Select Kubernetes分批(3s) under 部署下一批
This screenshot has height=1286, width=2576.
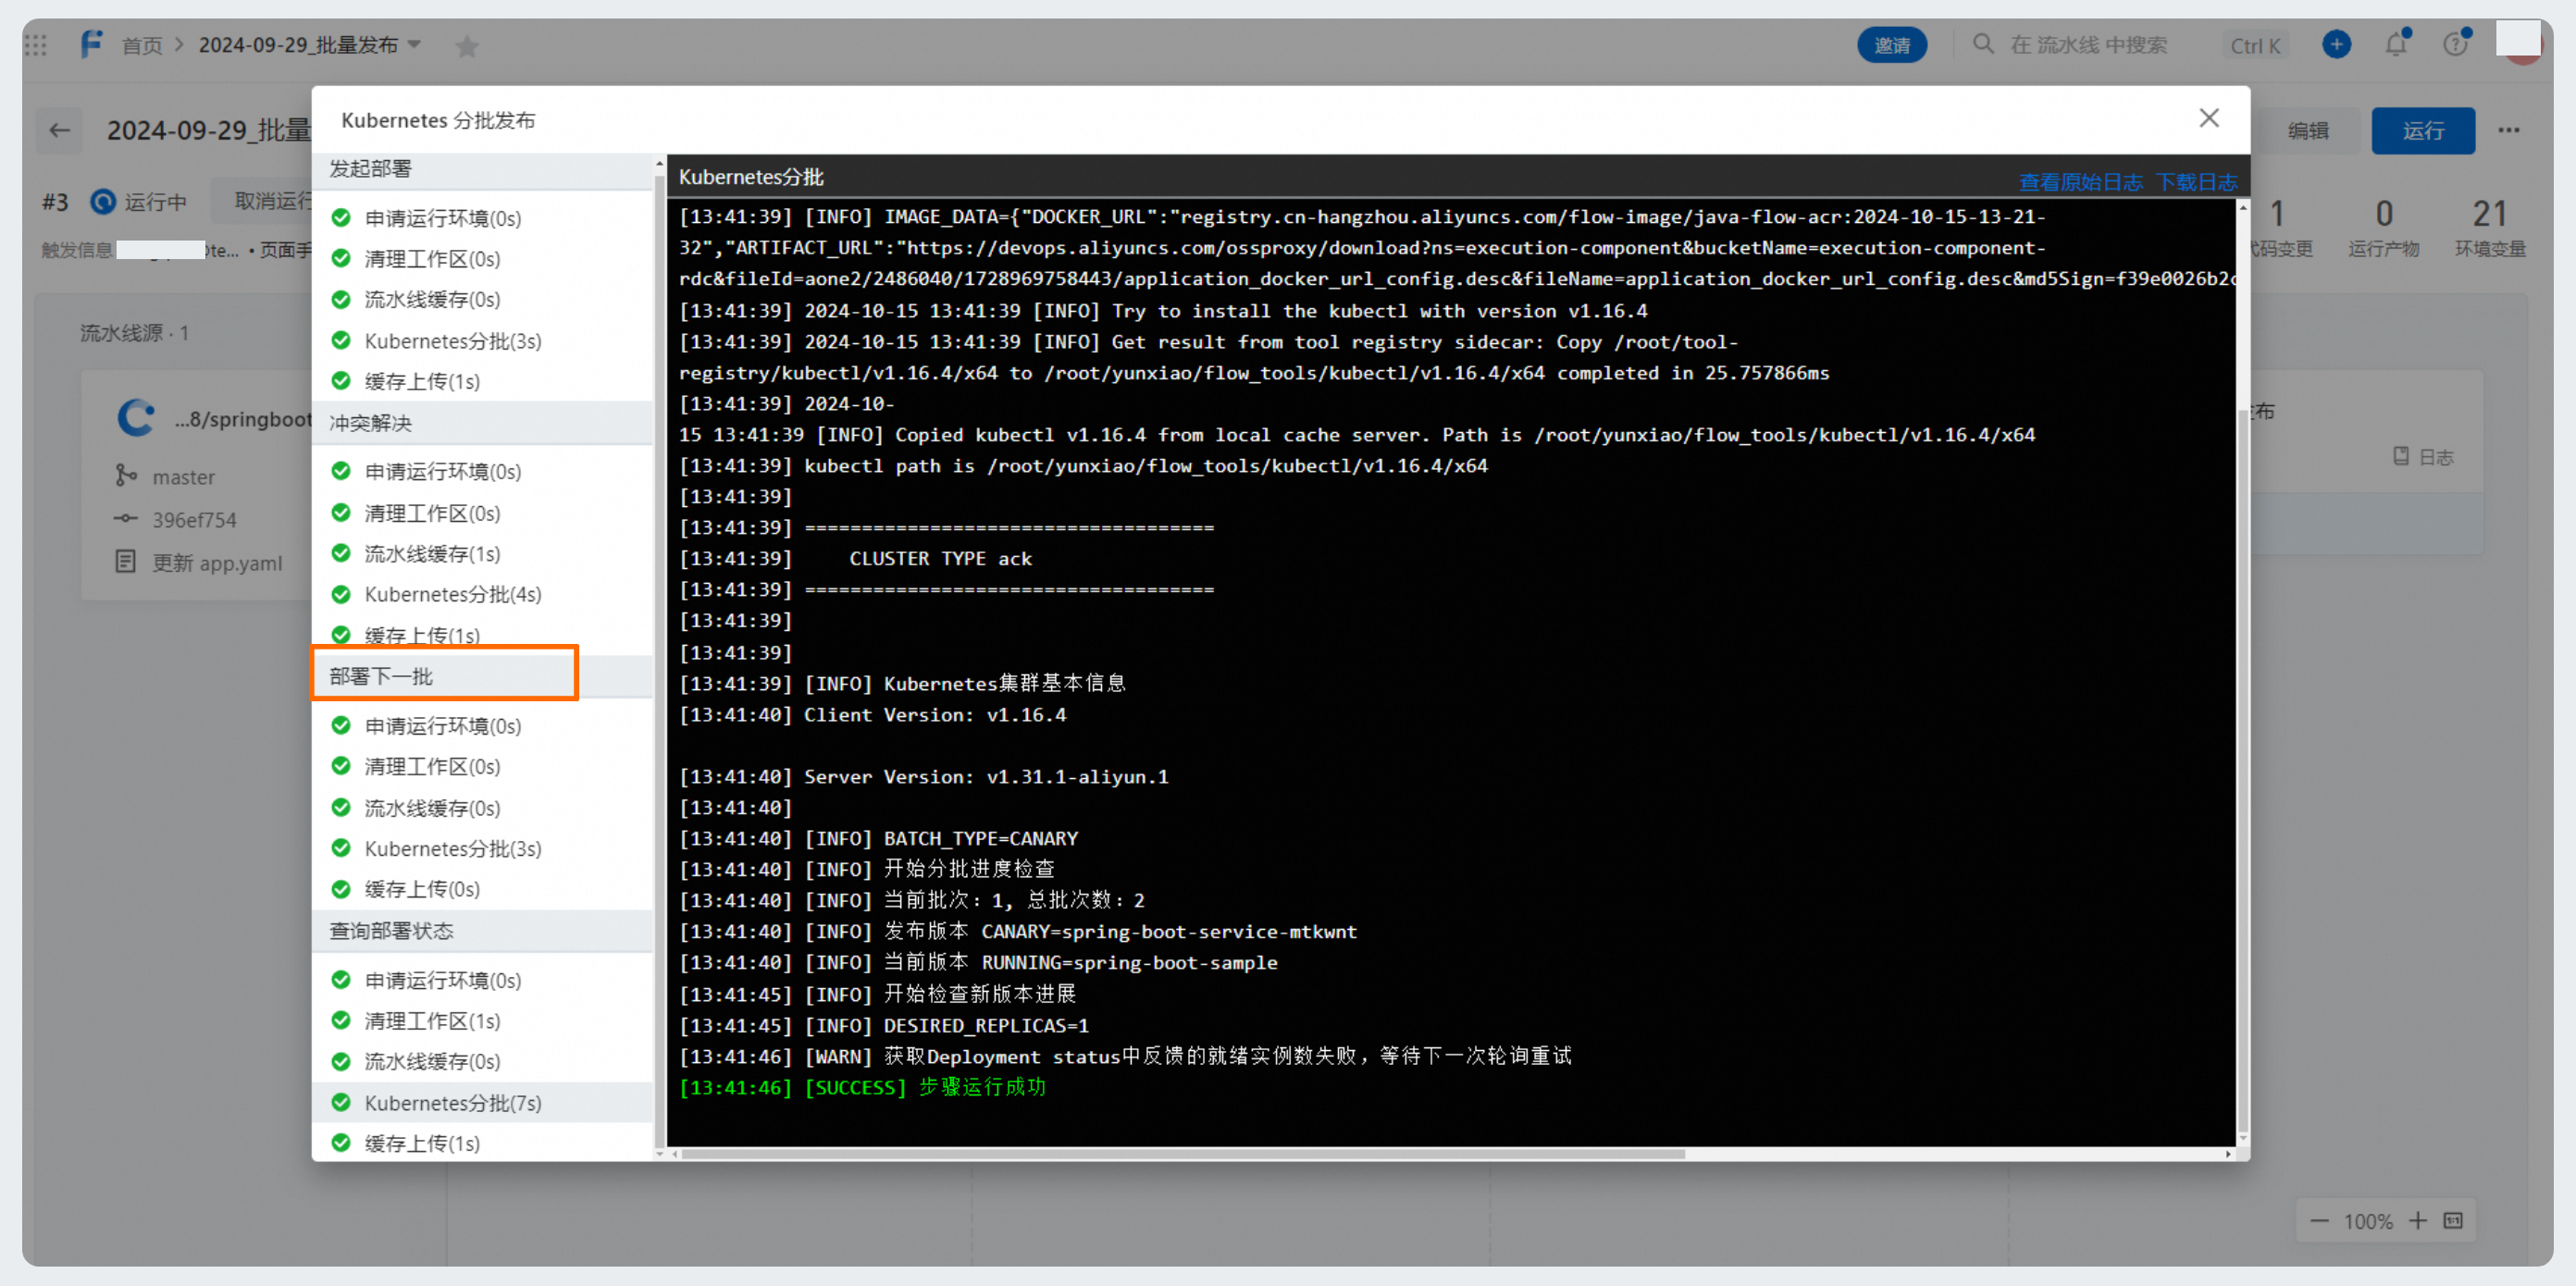point(483,848)
